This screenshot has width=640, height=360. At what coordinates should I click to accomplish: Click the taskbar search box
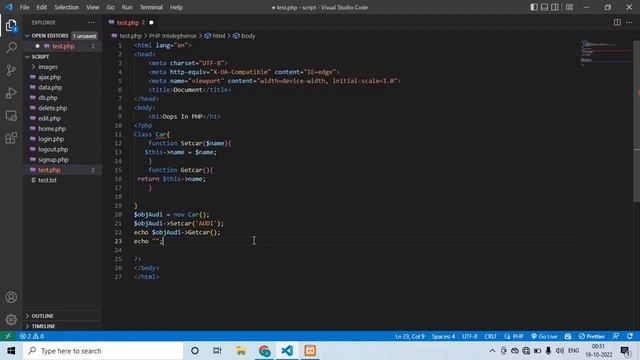pos(103,351)
